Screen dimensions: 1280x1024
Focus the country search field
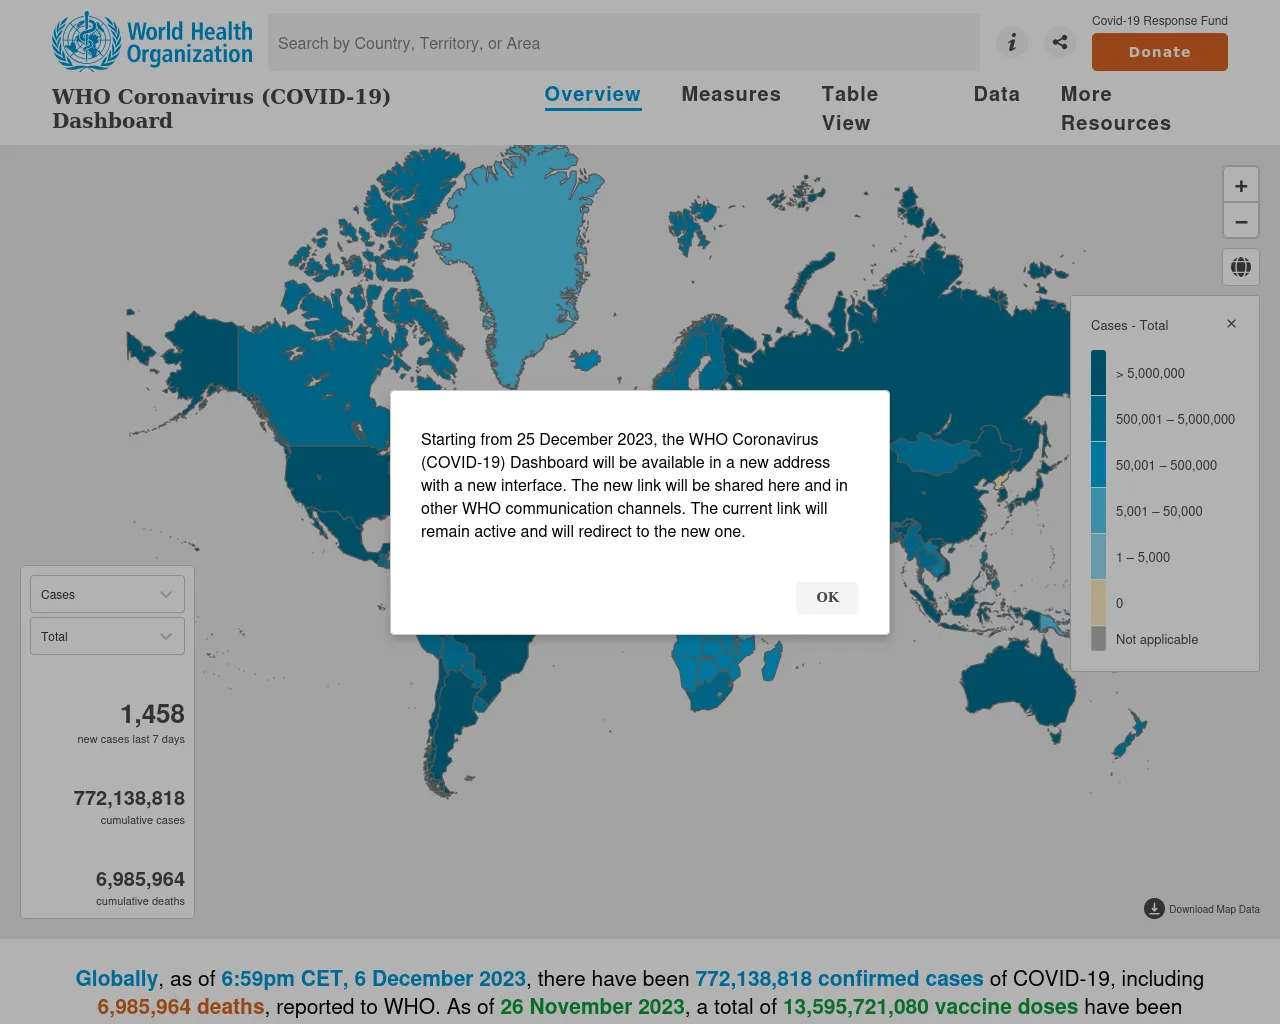(x=624, y=43)
